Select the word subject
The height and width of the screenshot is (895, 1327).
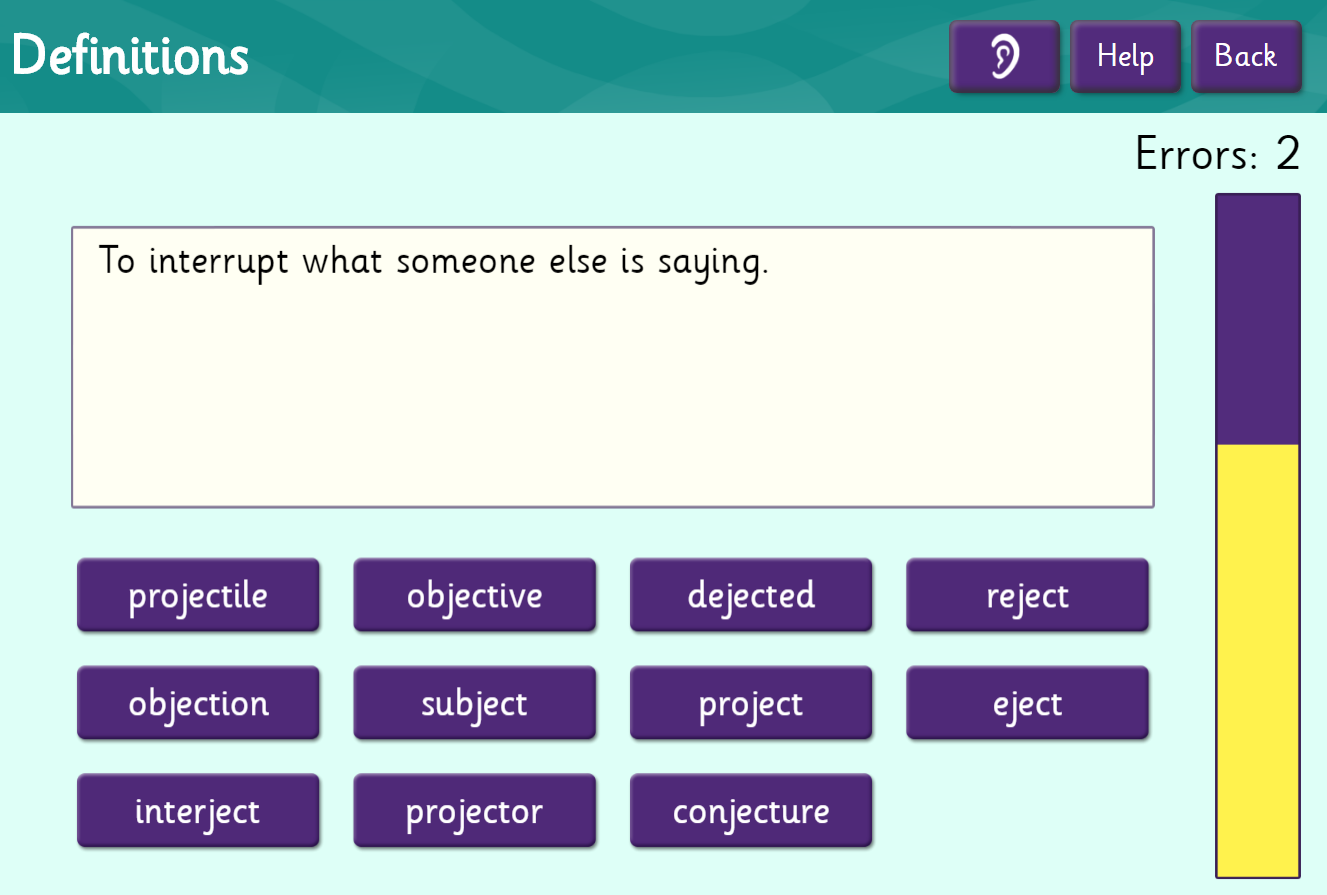(x=474, y=703)
